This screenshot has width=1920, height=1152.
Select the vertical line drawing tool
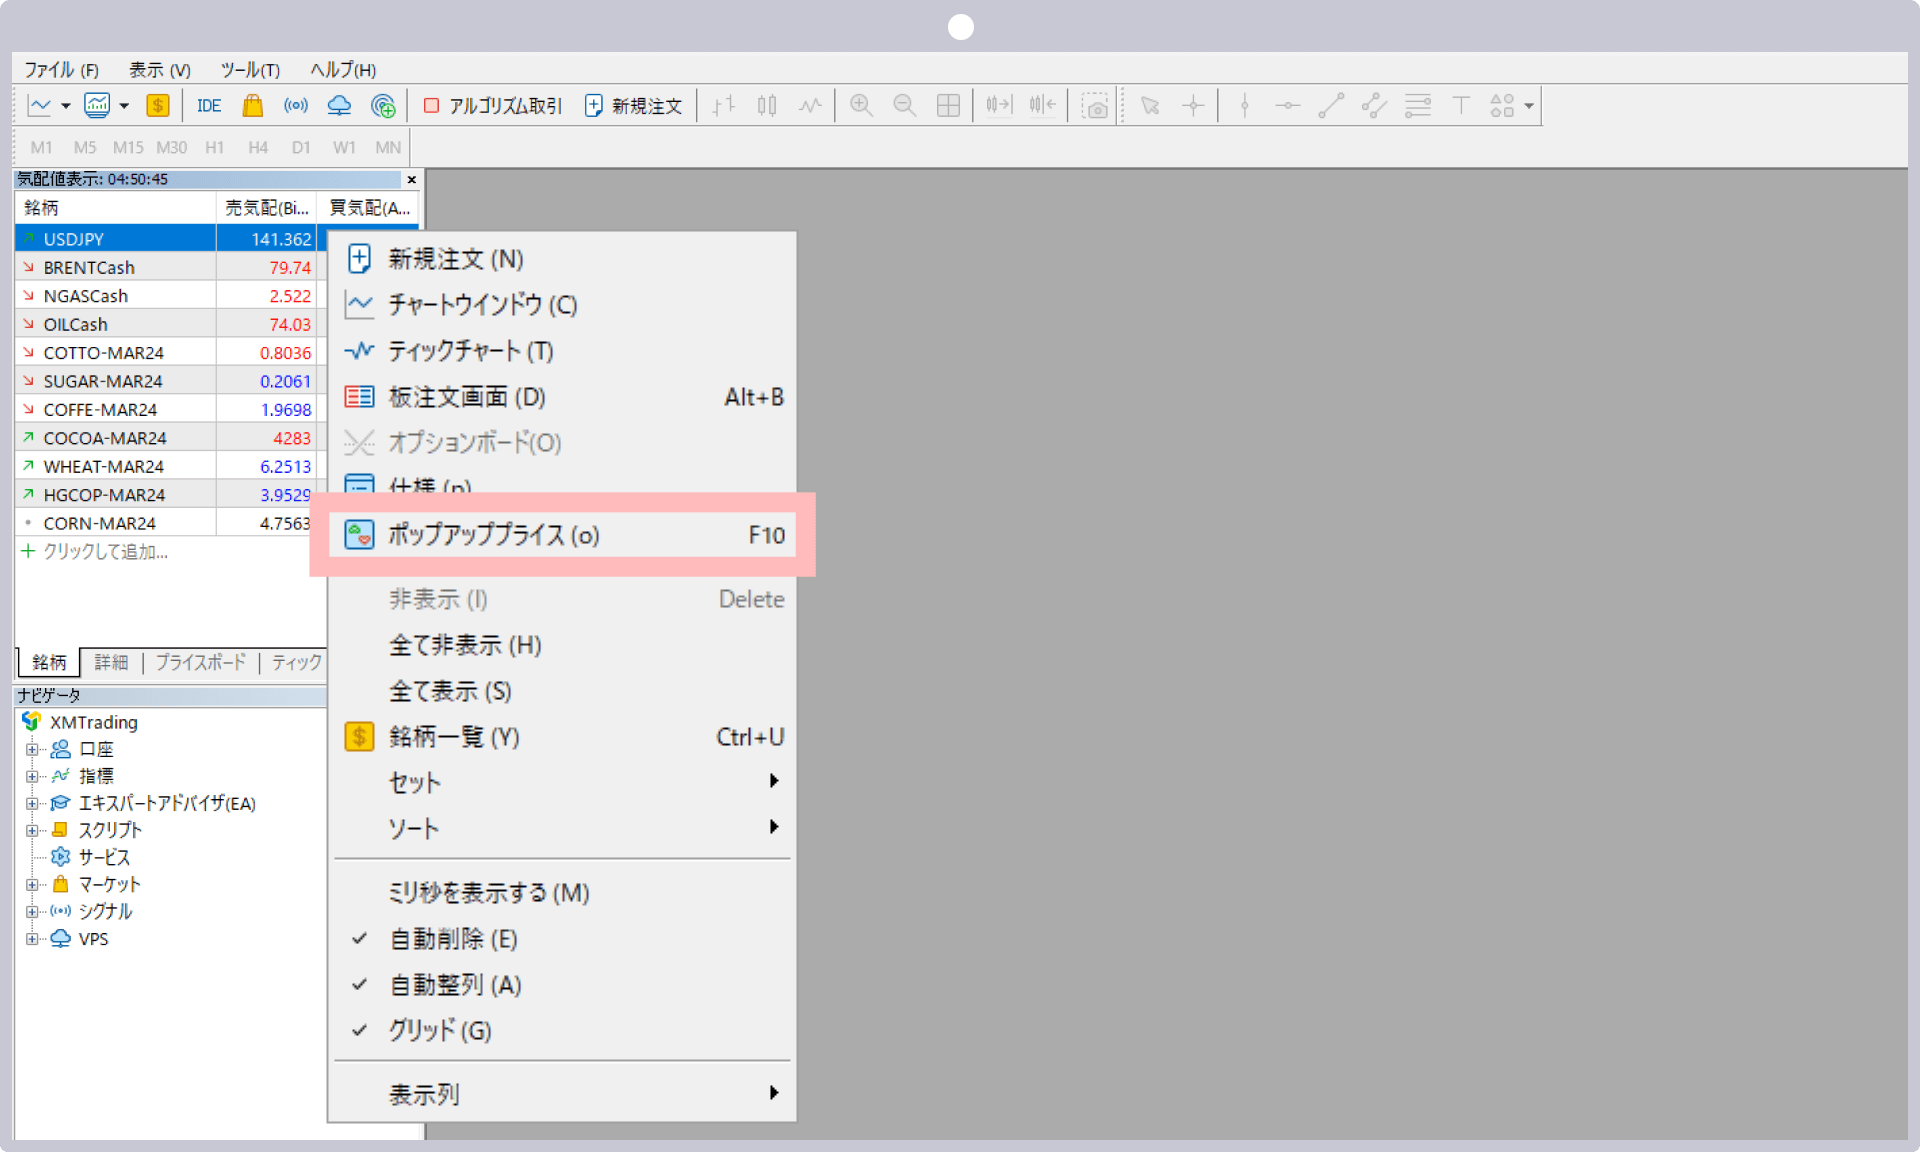click(x=1244, y=105)
